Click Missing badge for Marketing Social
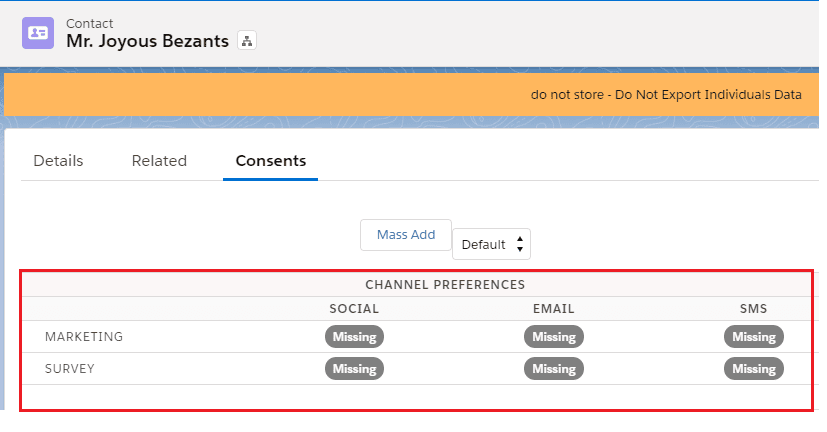The image size is (827, 432). click(354, 337)
